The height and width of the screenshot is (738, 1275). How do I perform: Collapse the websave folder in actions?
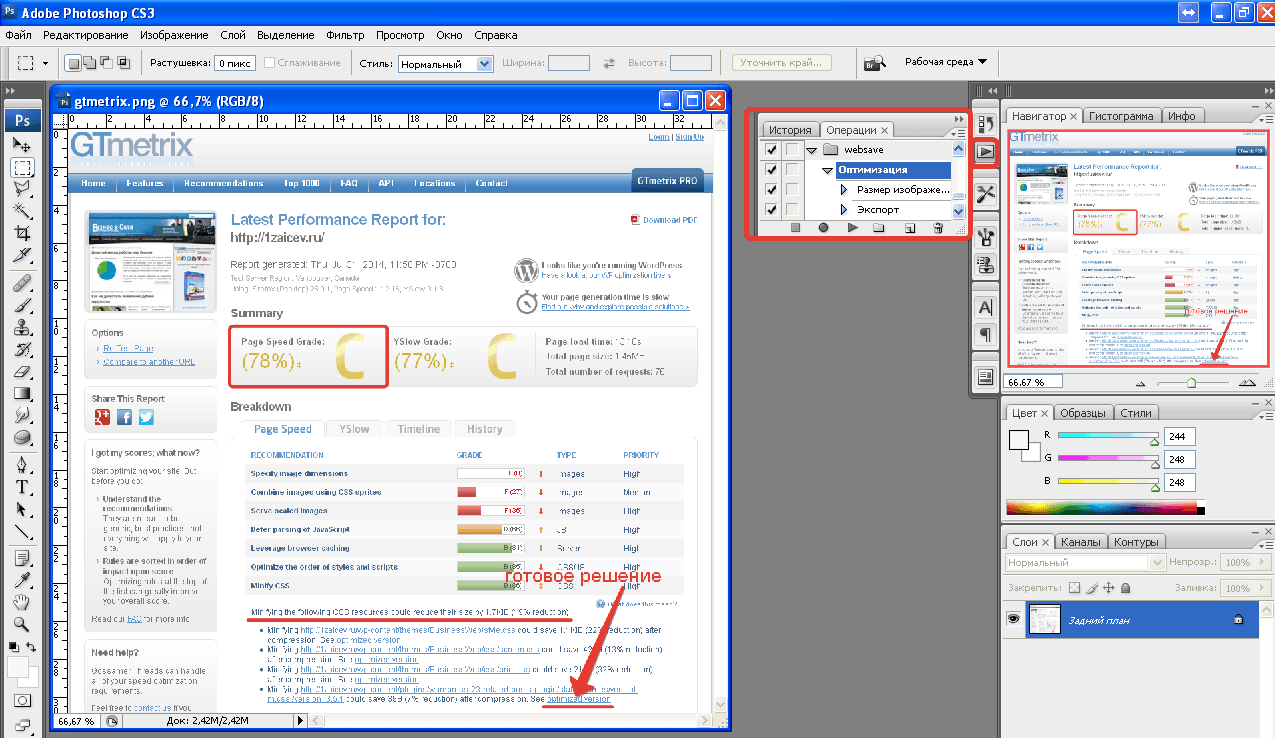[x=810, y=150]
